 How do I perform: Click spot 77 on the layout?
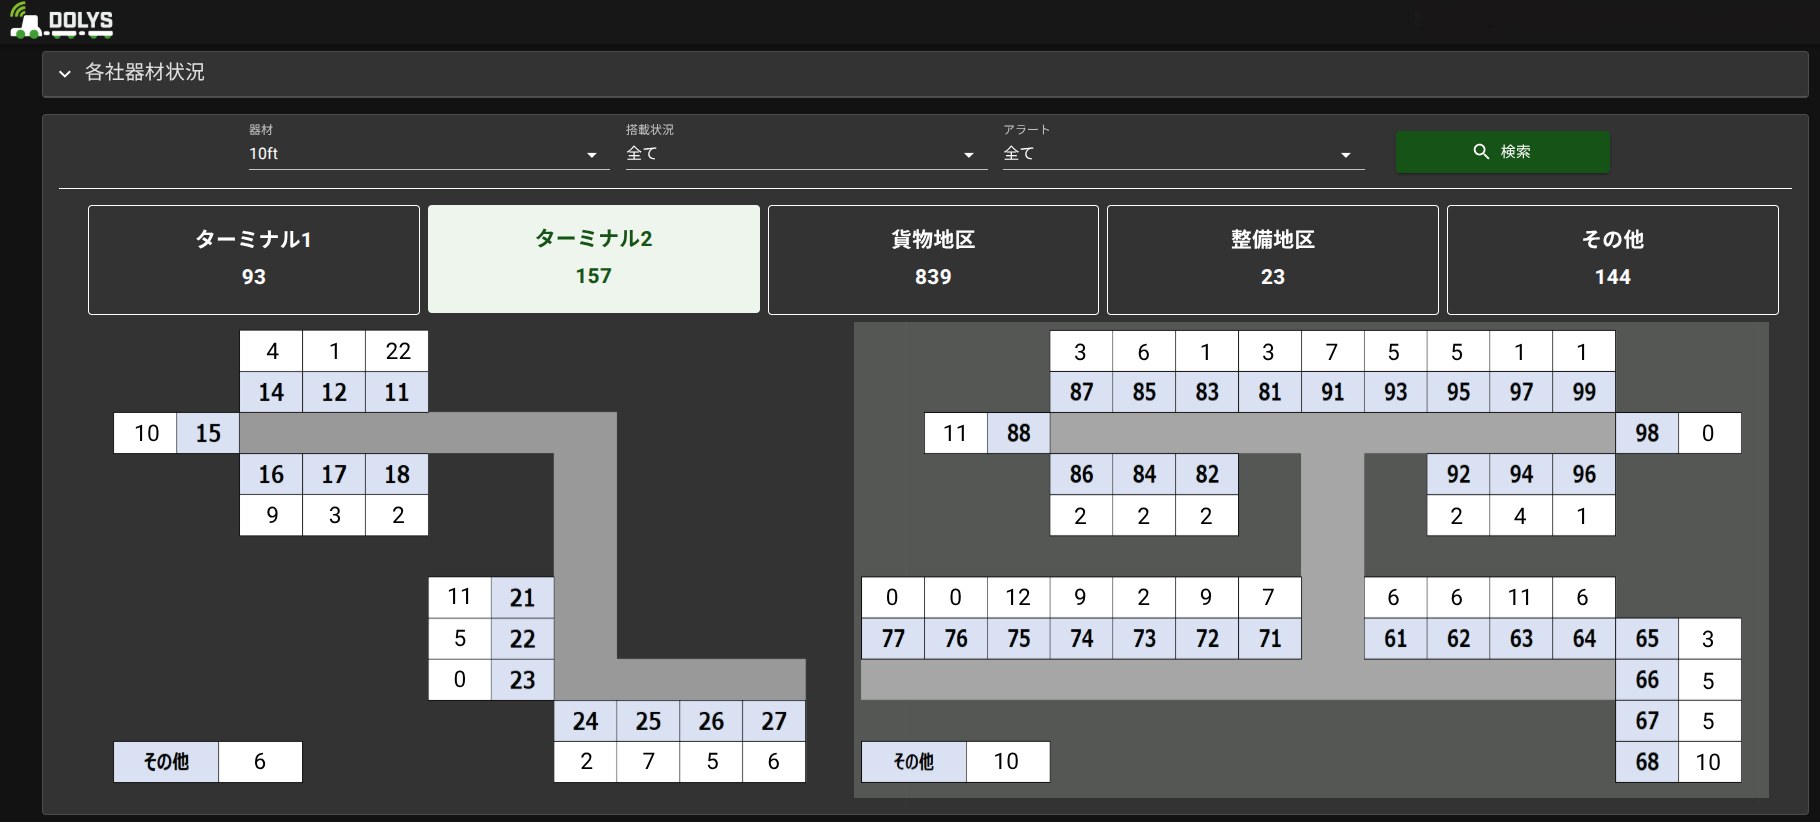pos(892,638)
